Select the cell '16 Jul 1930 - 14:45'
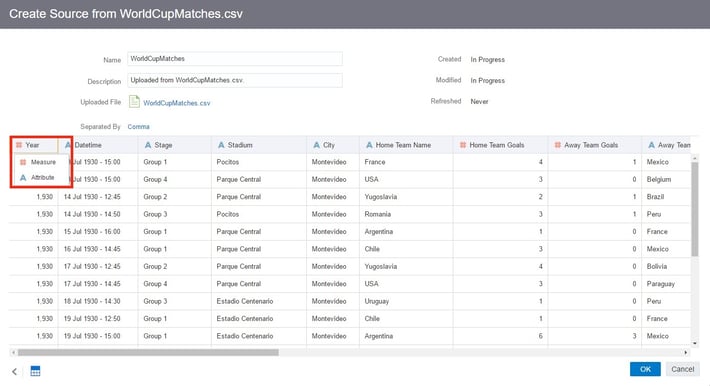 [98, 249]
